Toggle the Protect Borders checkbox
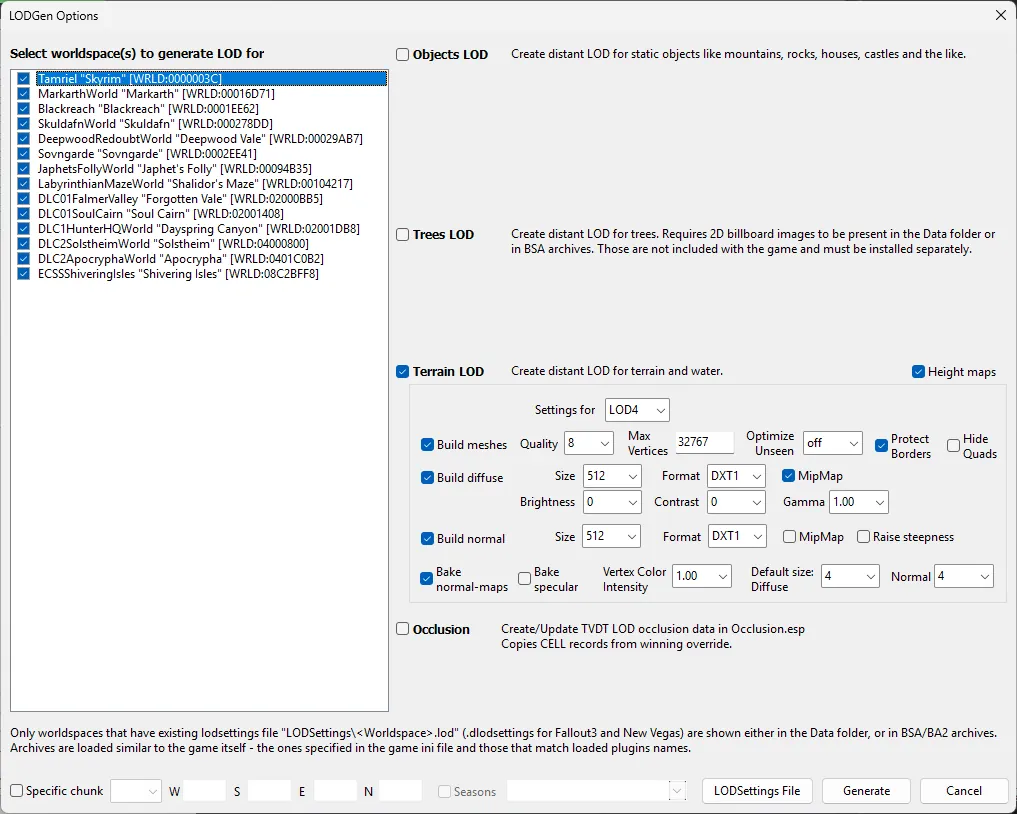Screen dimensions: 1017x814 click(882, 445)
